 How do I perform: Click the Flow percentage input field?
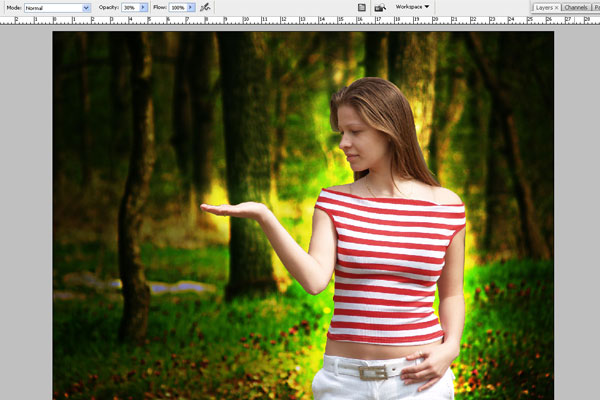176,7
